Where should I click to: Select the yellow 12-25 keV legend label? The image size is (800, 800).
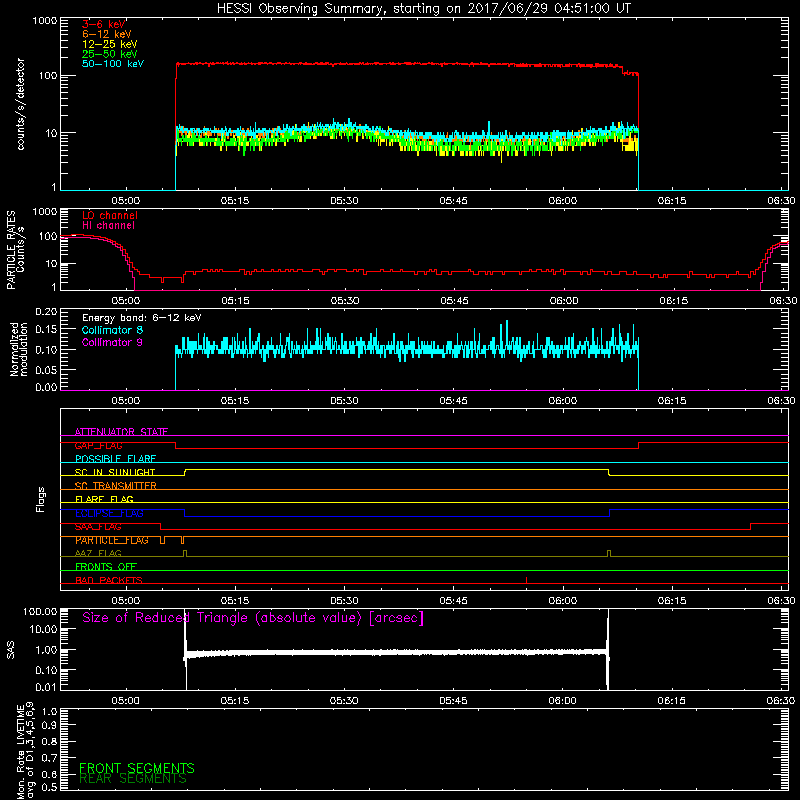click(109, 44)
